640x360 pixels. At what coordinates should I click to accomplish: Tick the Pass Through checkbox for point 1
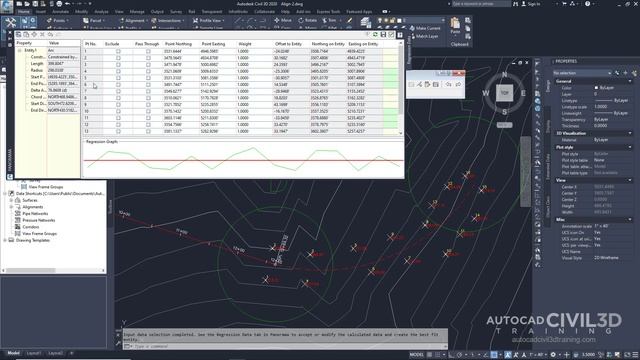click(x=148, y=51)
